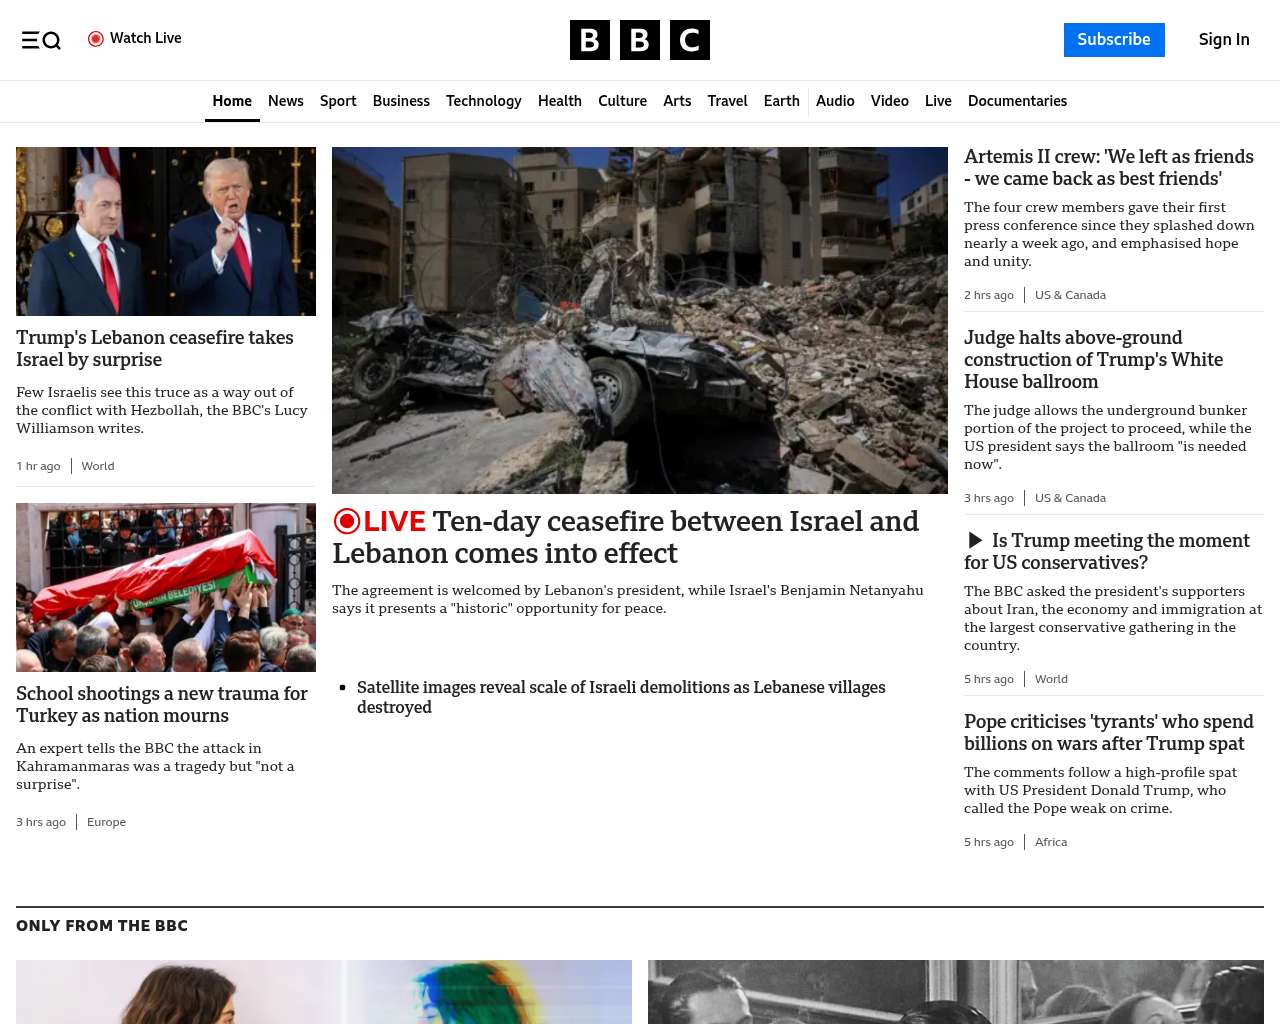
Task: Select the Home tab
Action: [x=232, y=101]
